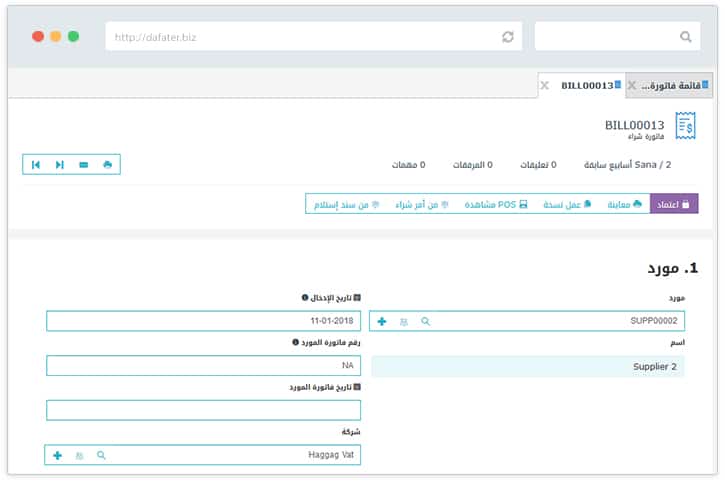Screen dimensions: 725x485
Task: Click the plus icon in supplier field
Action: pos(382,321)
